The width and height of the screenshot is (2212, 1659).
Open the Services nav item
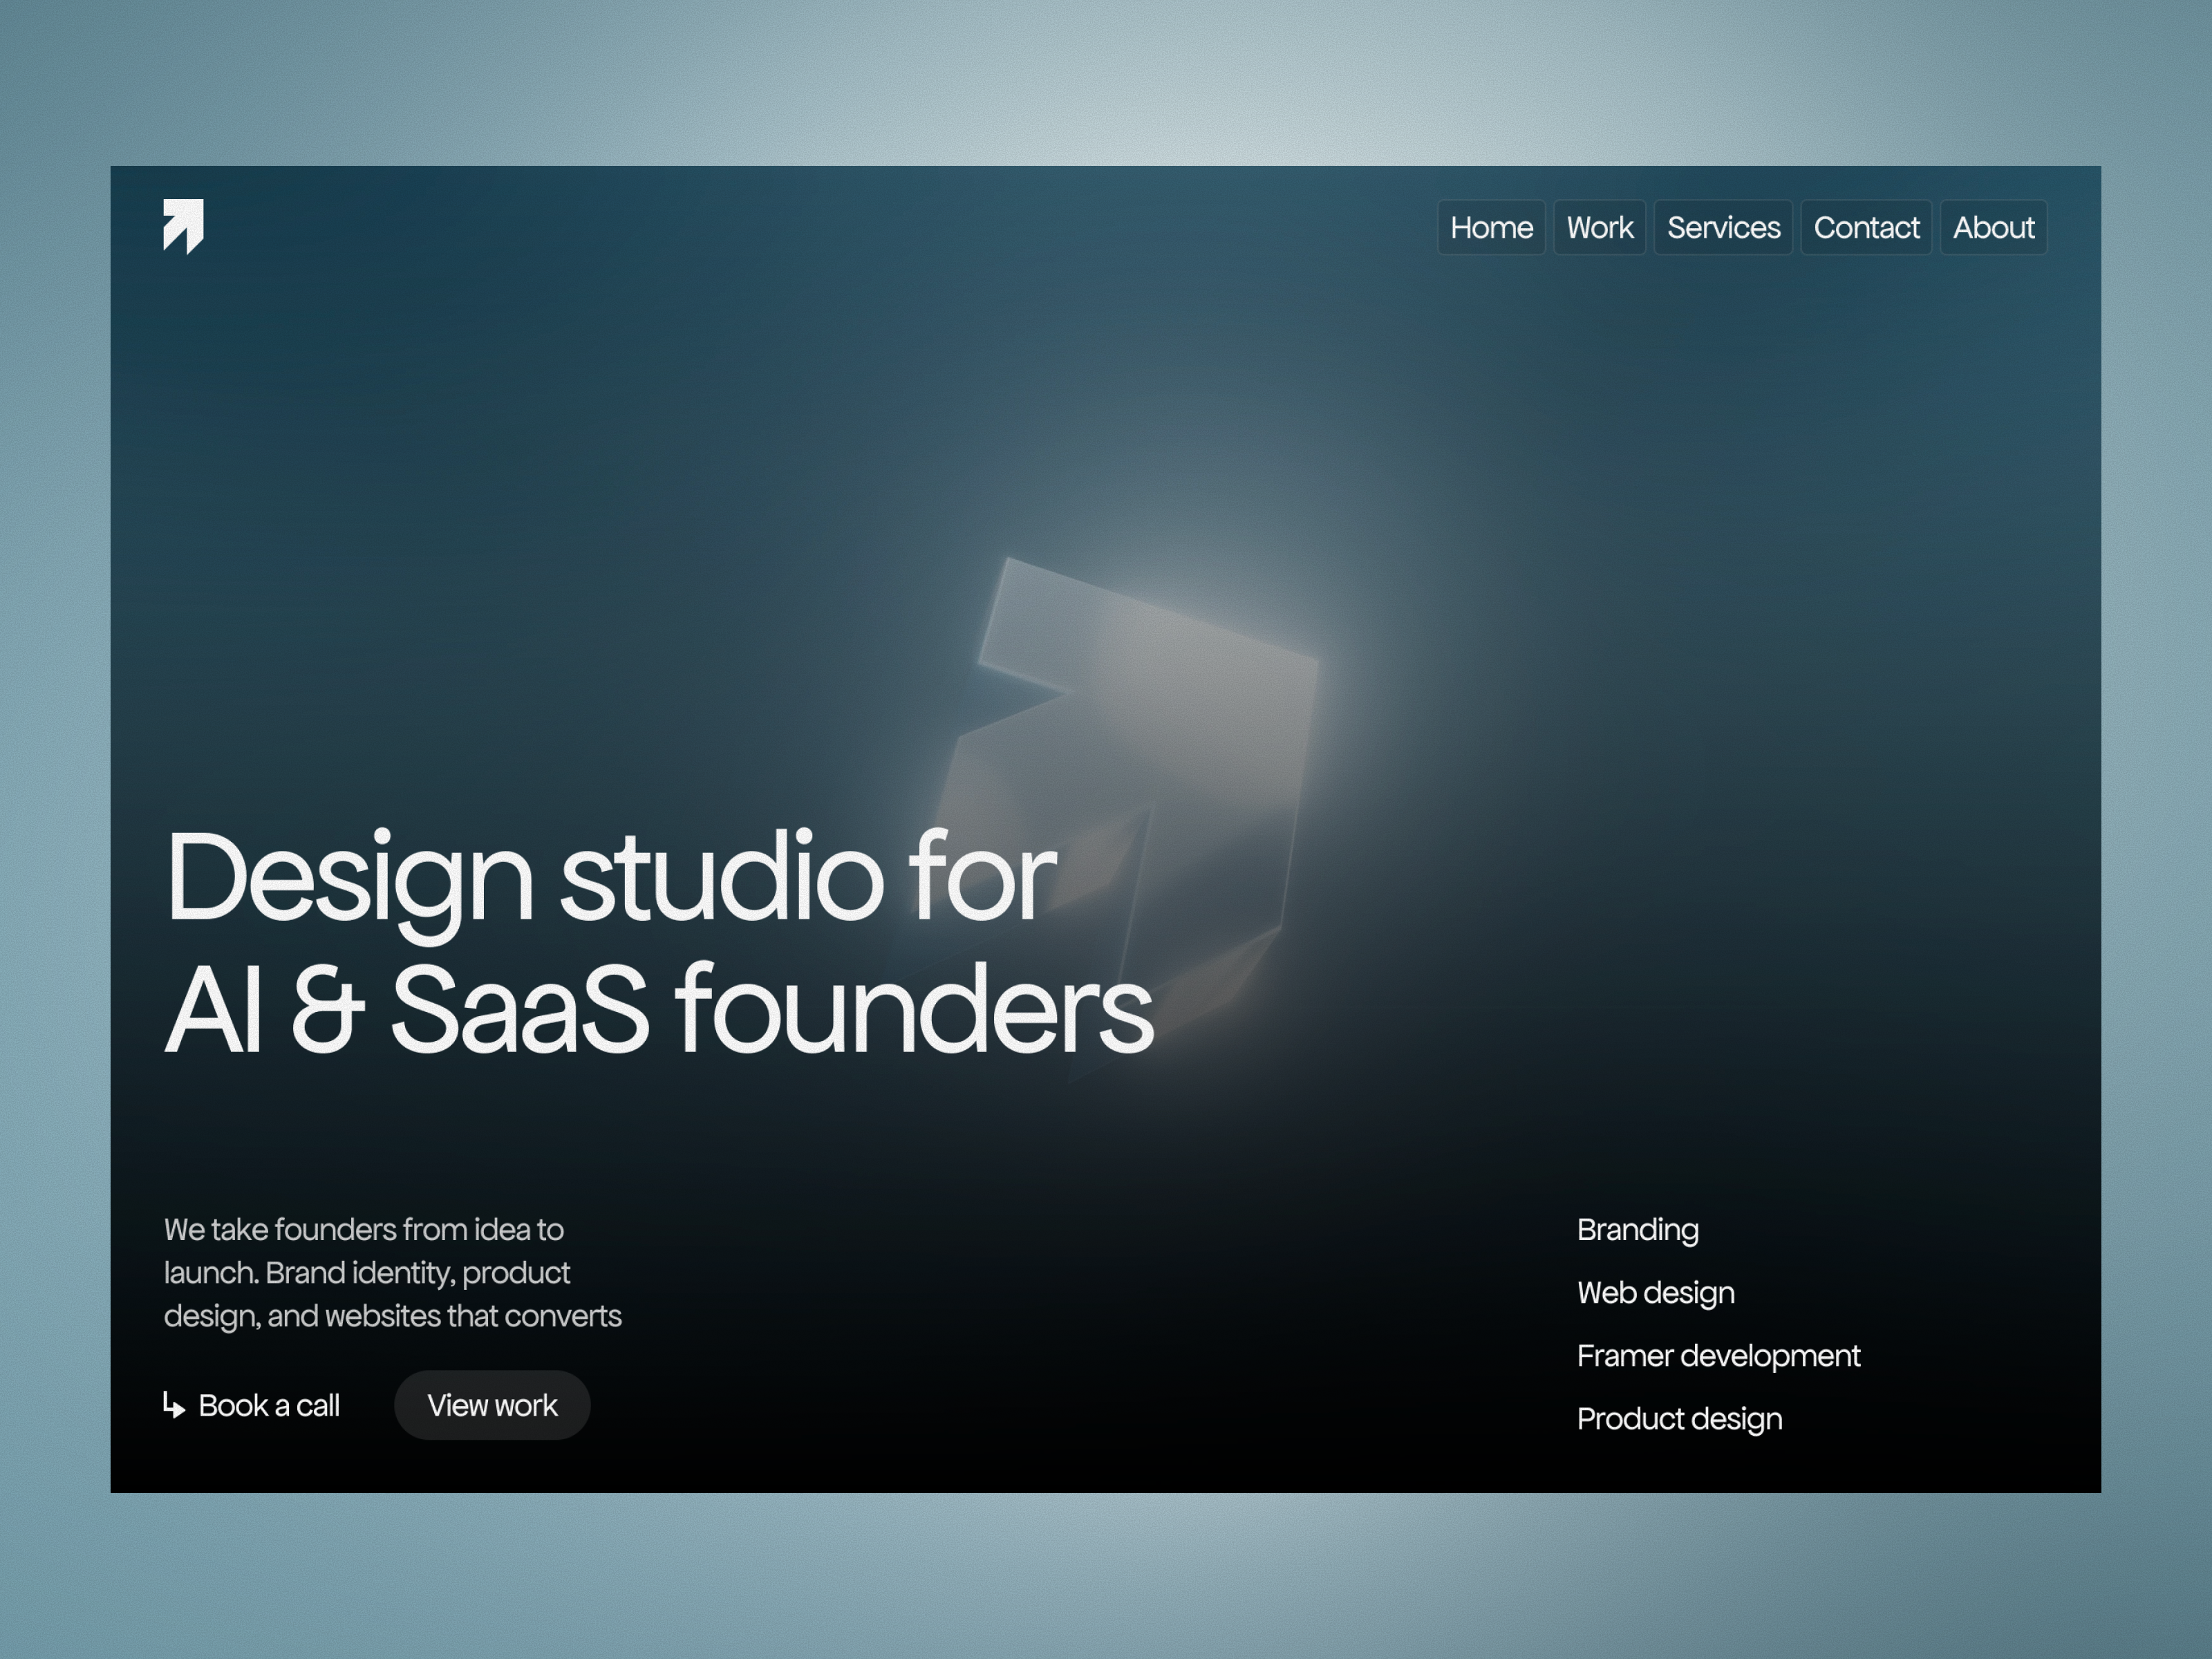click(x=1723, y=227)
